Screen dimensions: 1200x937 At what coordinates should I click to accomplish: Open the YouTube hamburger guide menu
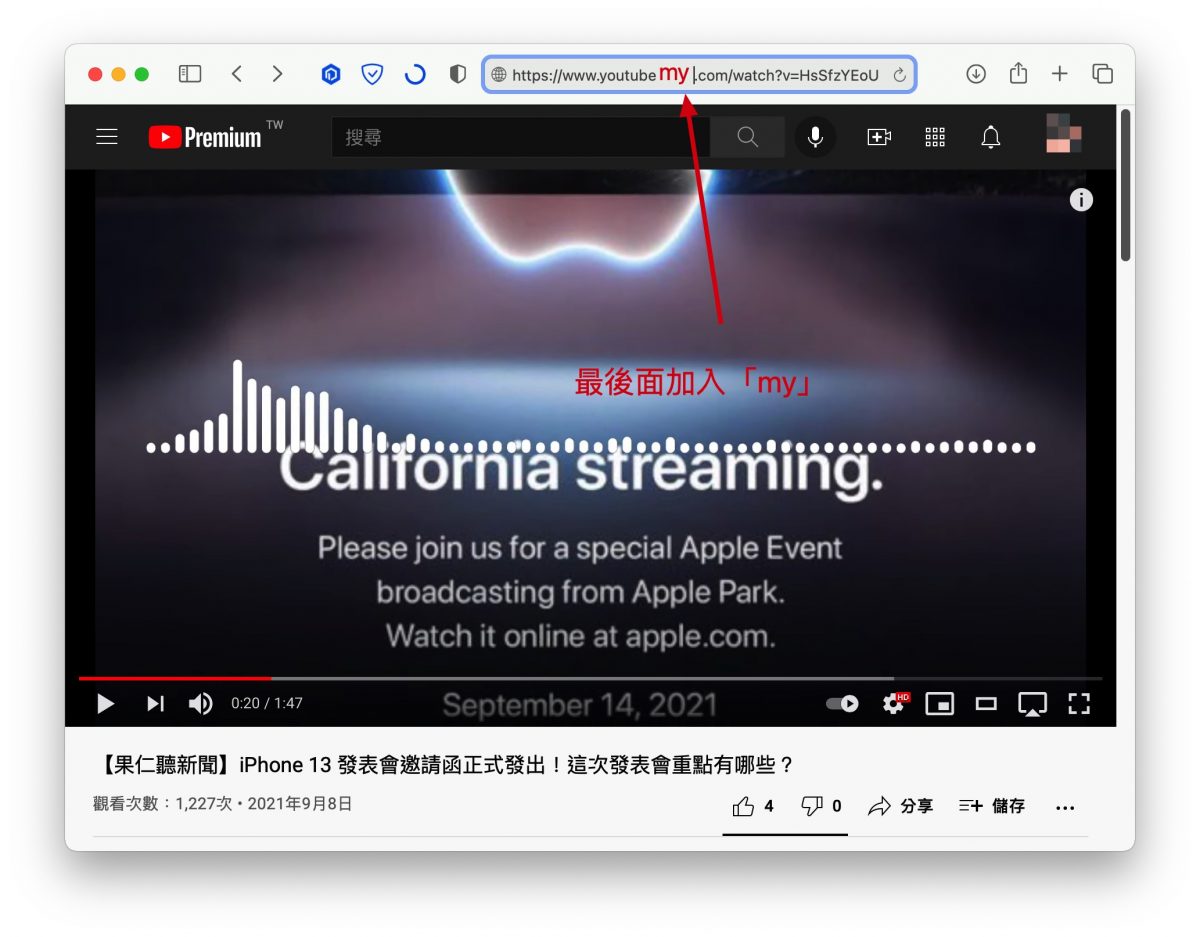[107, 137]
